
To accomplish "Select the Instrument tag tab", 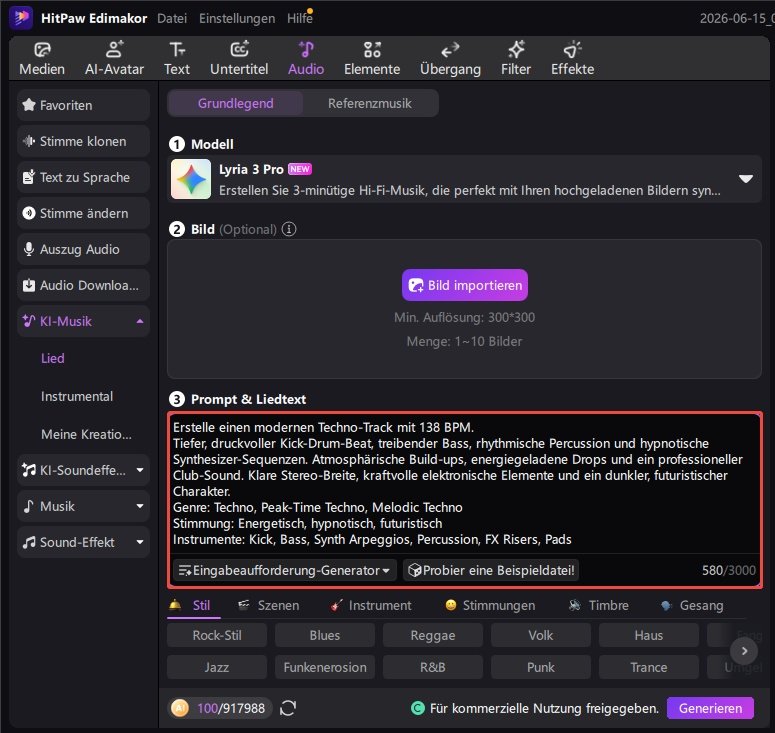I will pos(371,605).
